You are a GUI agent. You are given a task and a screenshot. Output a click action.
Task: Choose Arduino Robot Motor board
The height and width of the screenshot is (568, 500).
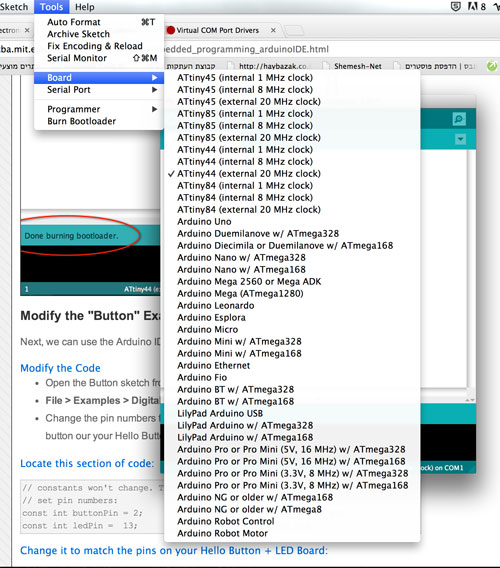click(x=292, y=533)
